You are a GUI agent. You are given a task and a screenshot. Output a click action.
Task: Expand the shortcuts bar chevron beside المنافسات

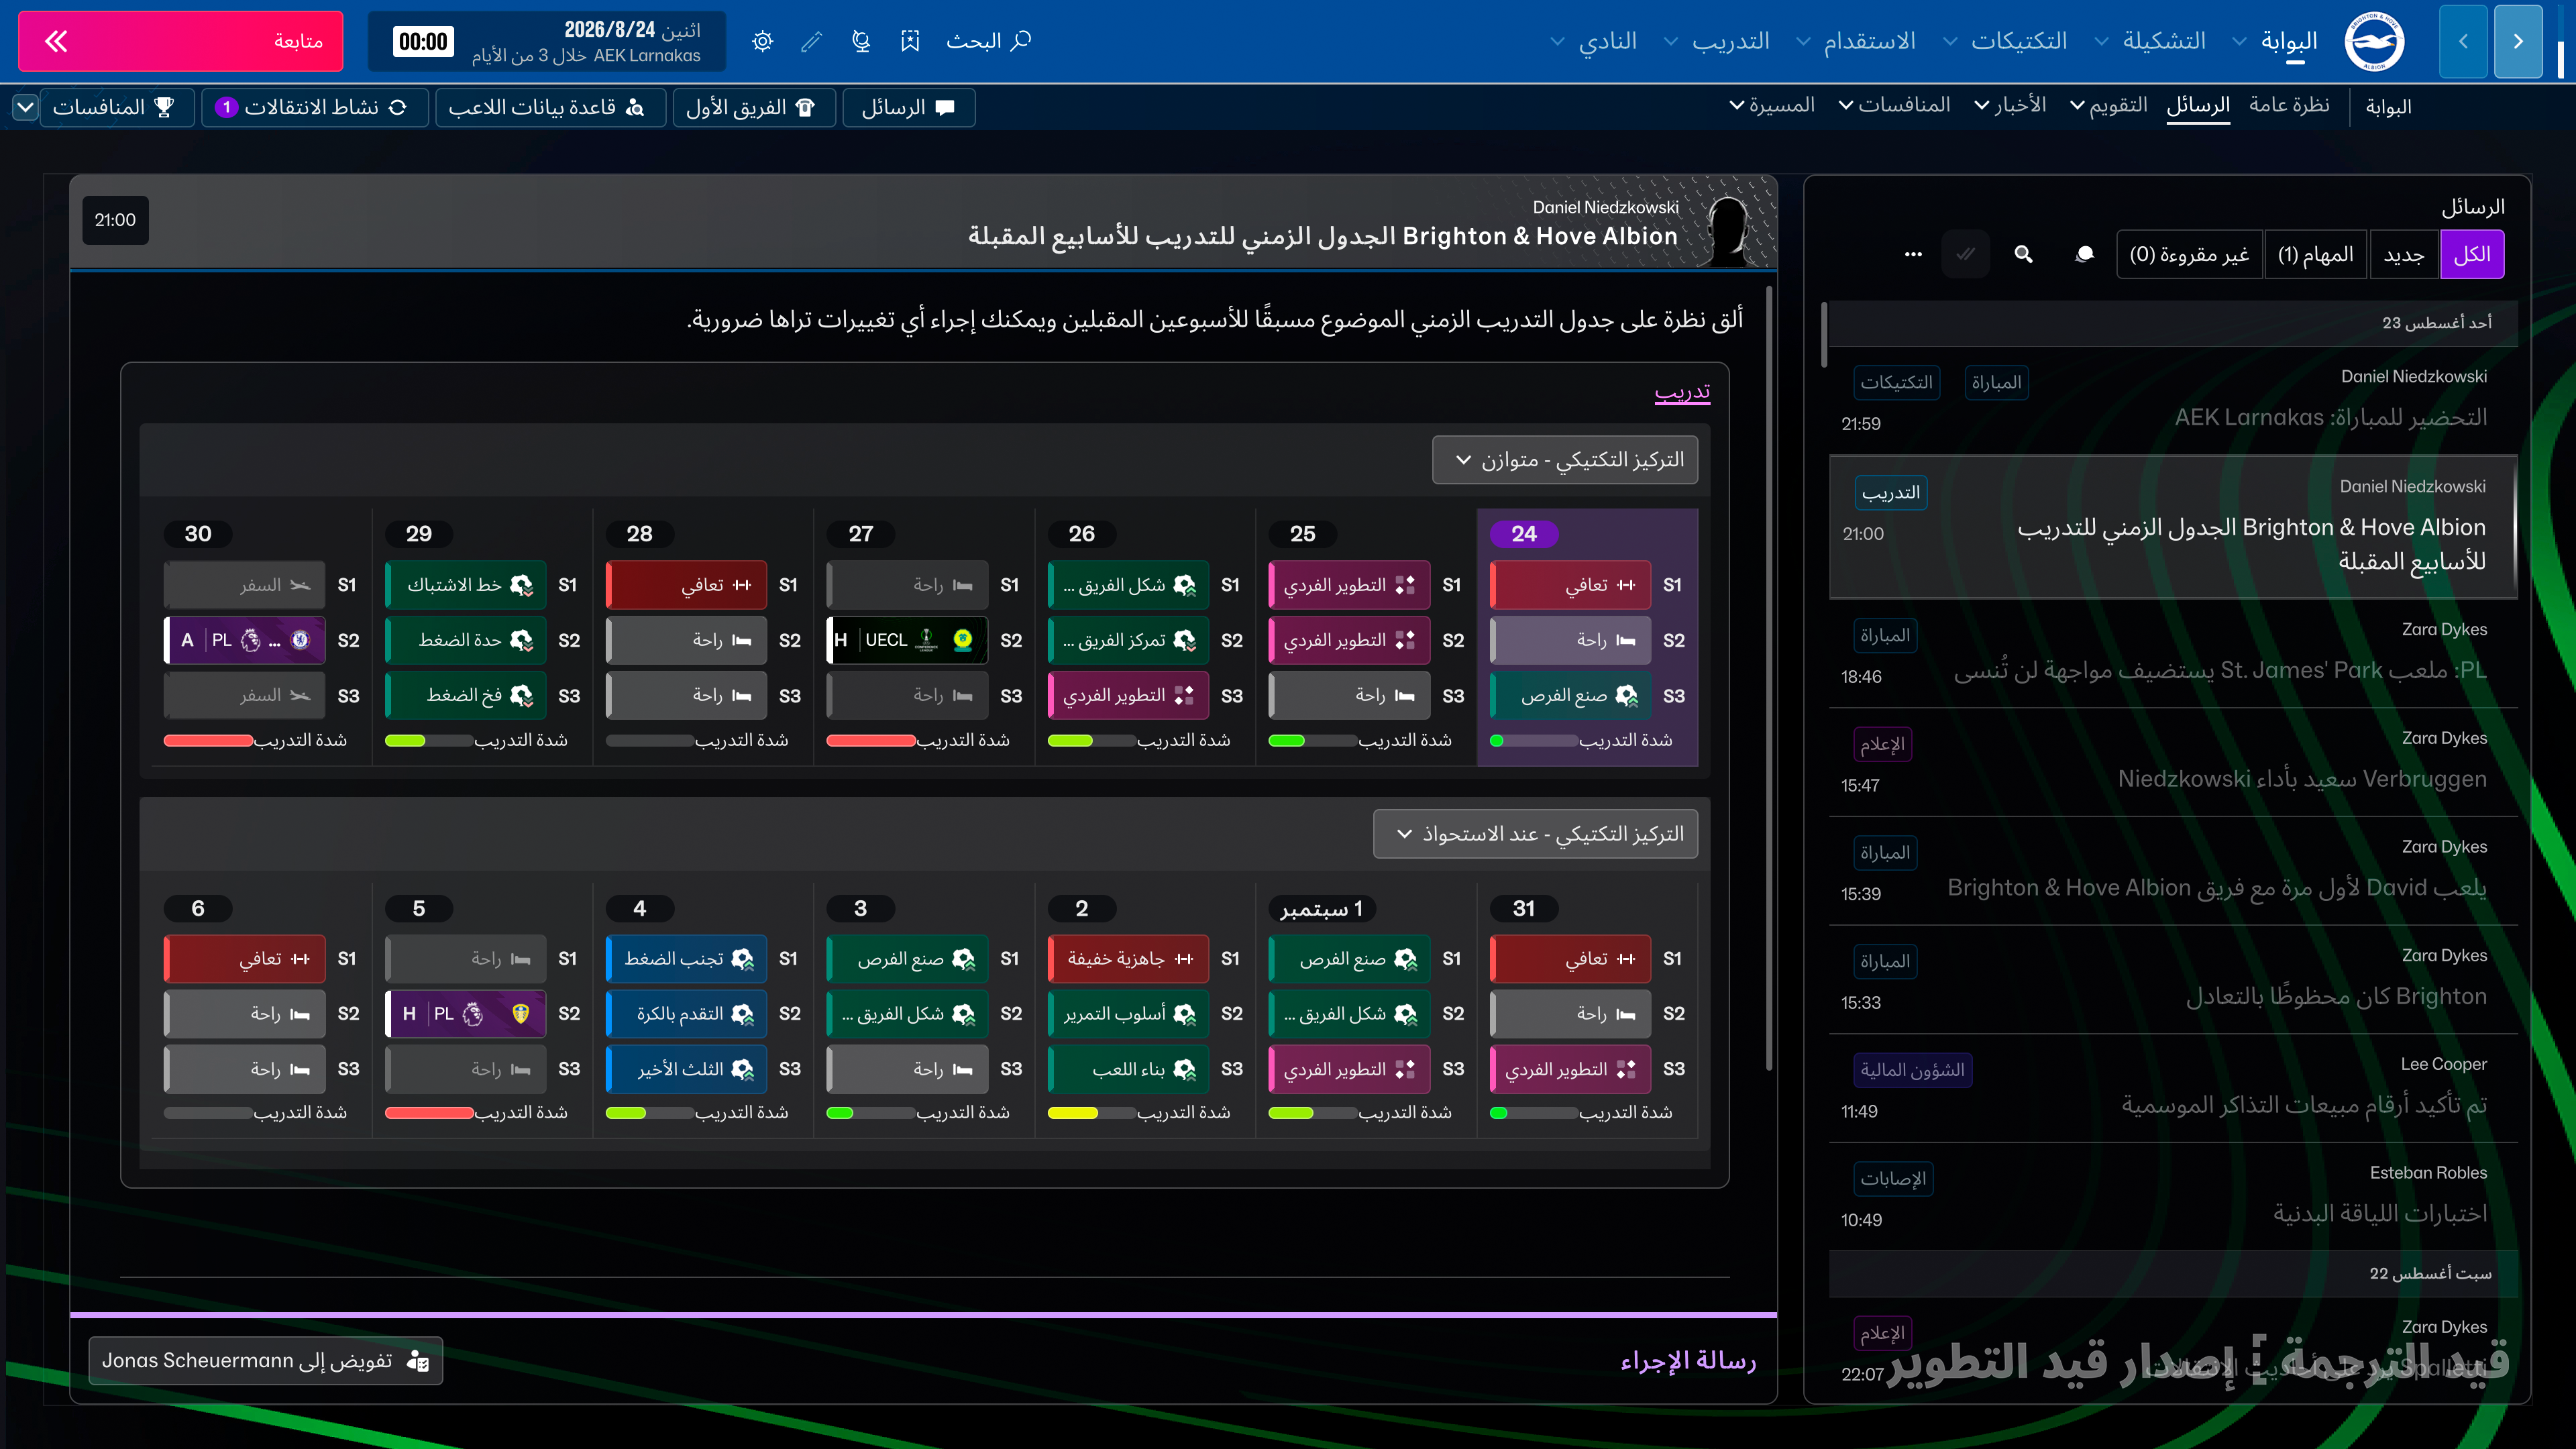pyautogui.click(x=25, y=107)
